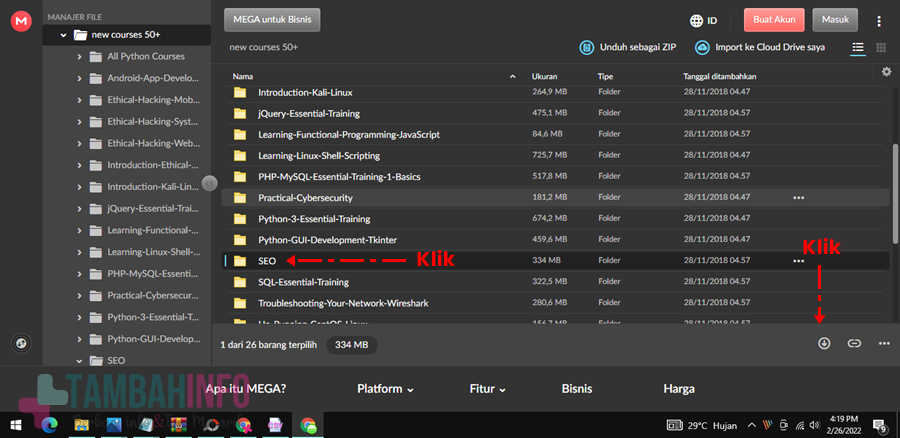Click the Masuk button

point(835,20)
